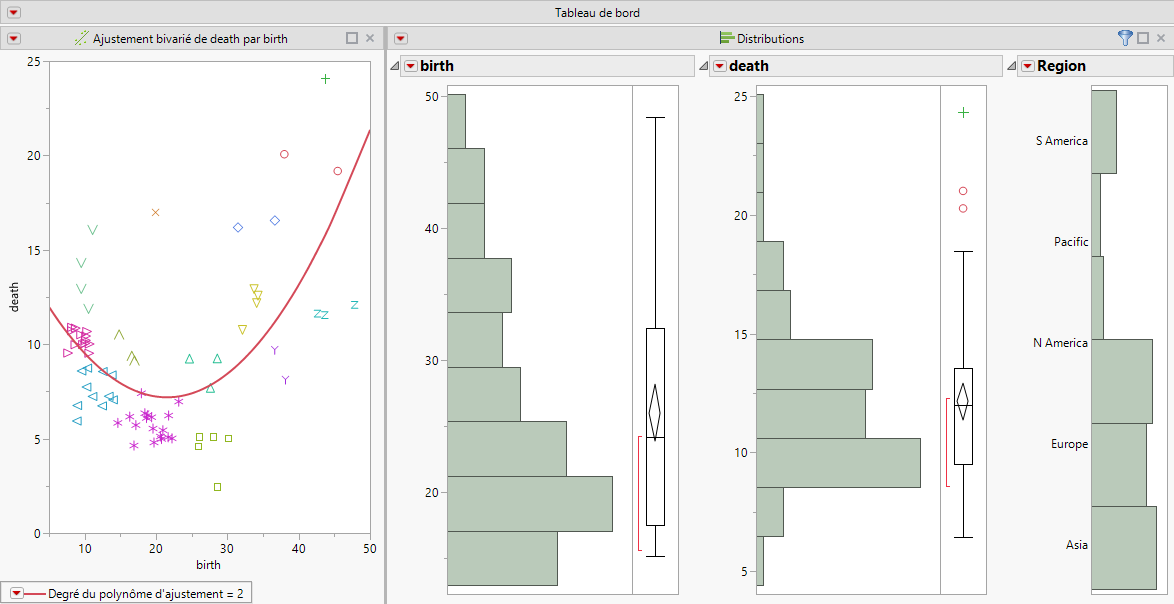Click the green plus outlier in death boxplot
Screen dimensions: 1174x604
tap(964, 113)
